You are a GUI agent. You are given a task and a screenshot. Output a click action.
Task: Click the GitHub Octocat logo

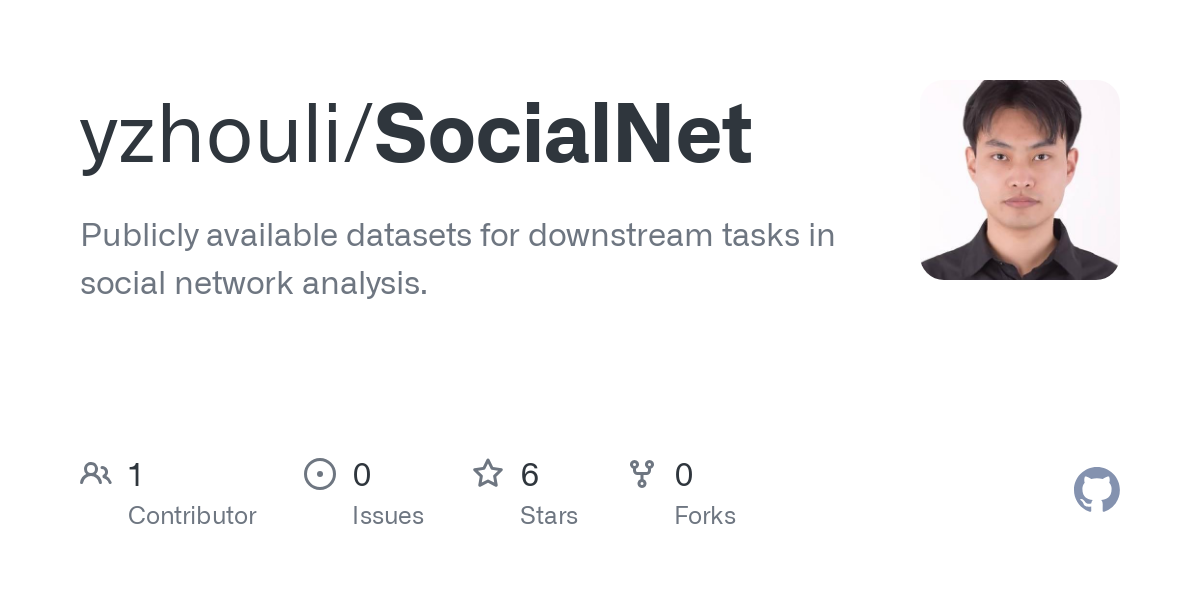(x=1096, y=490)
